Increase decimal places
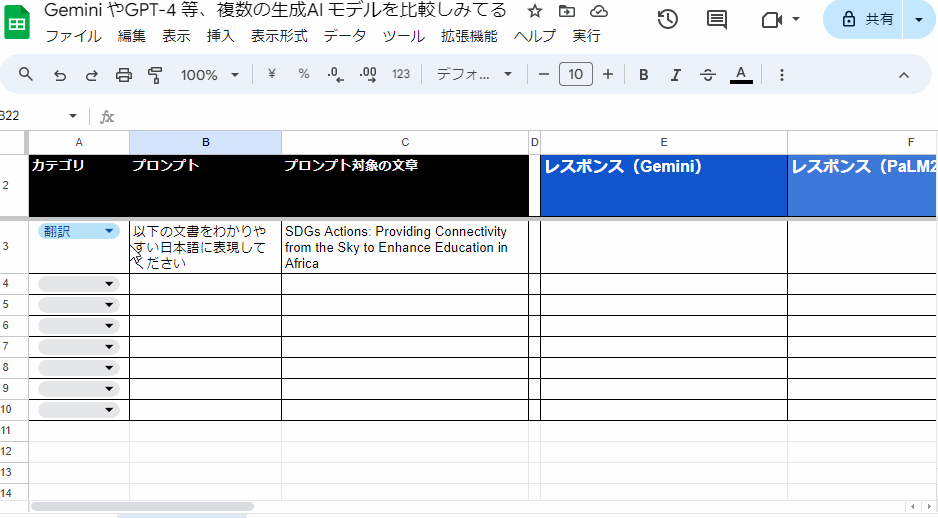This screenshot has width=938, height=518. 368,75
